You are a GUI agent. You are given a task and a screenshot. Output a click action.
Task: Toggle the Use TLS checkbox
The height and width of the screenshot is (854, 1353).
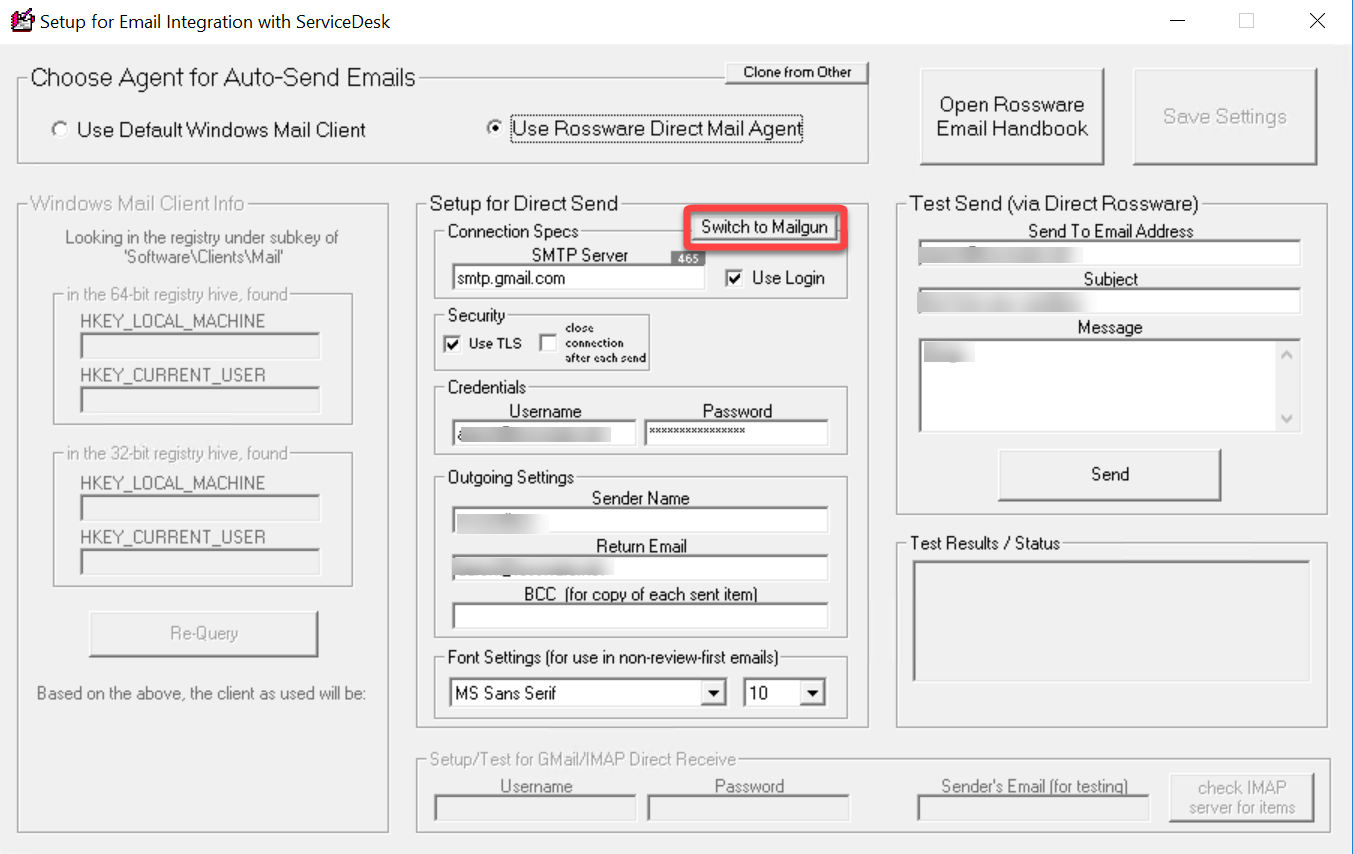452,343
